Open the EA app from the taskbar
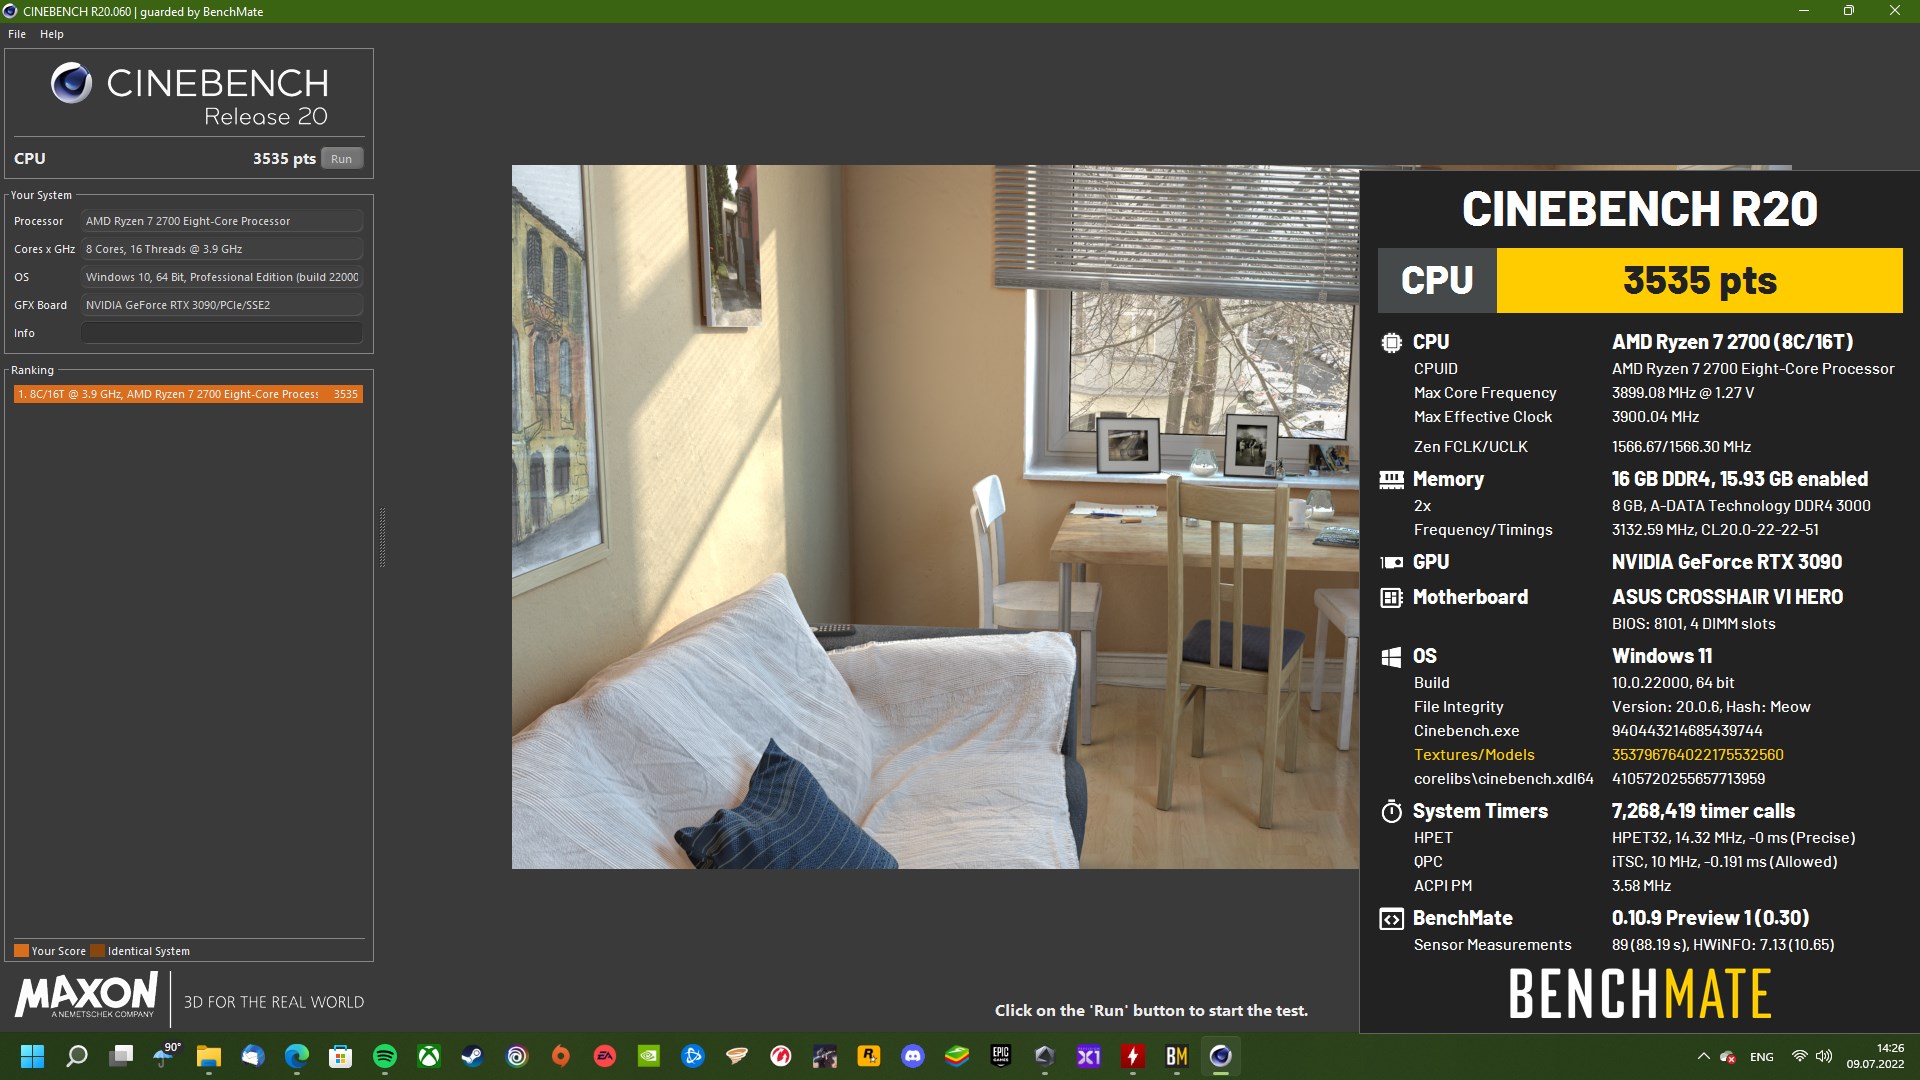Image resolution: width=1920 pixels, height=1080 pixels. [x=605, y=1056]
